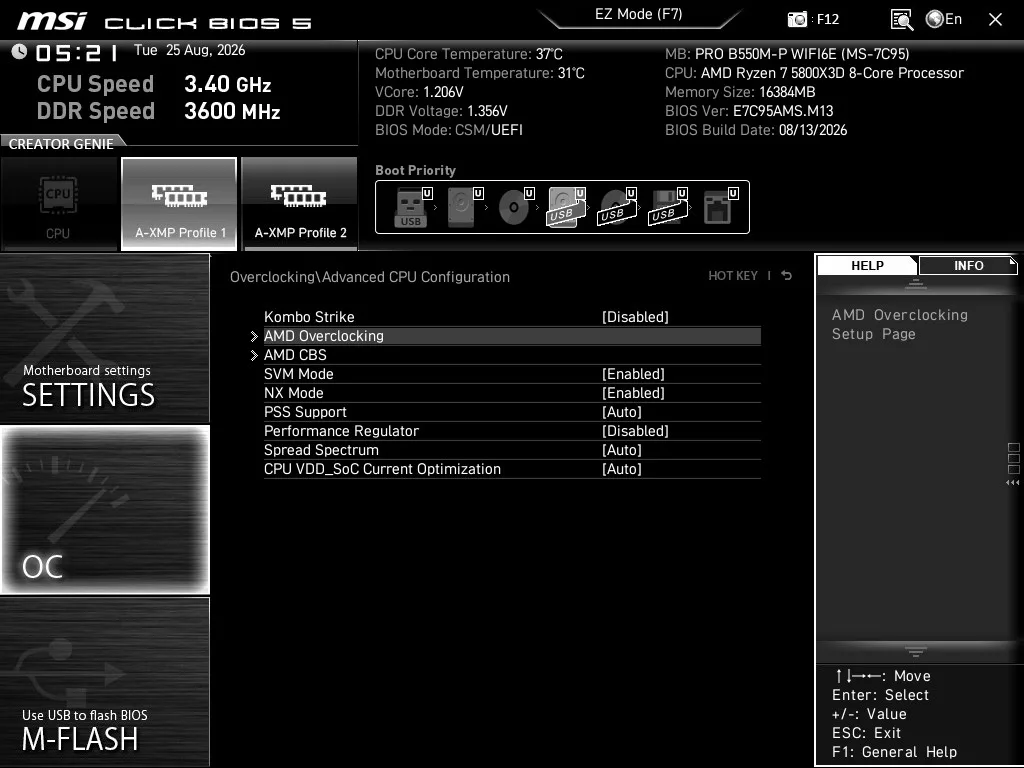This screenshot has height=768, width=1024.
Task: Change the NX Mode [Enabled] value
Action: [633, 392]
